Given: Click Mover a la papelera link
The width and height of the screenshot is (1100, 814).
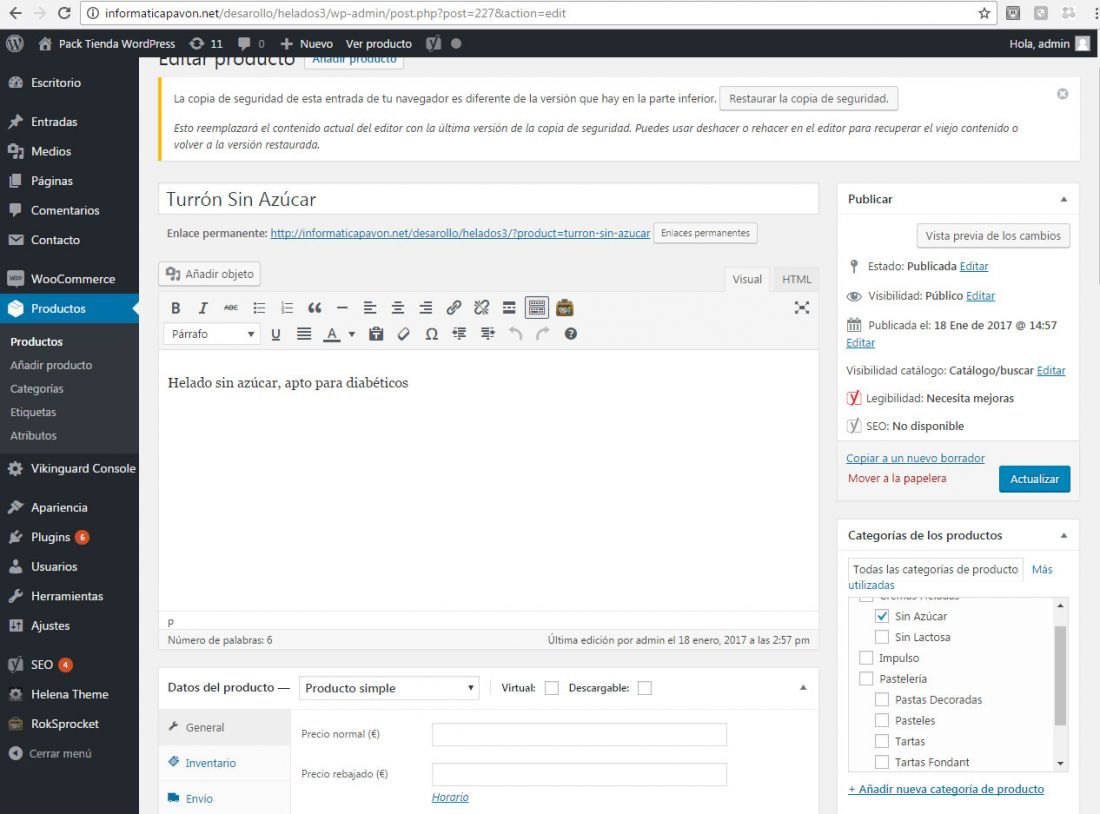Looking at the screenshot, I should click(897, 479).
